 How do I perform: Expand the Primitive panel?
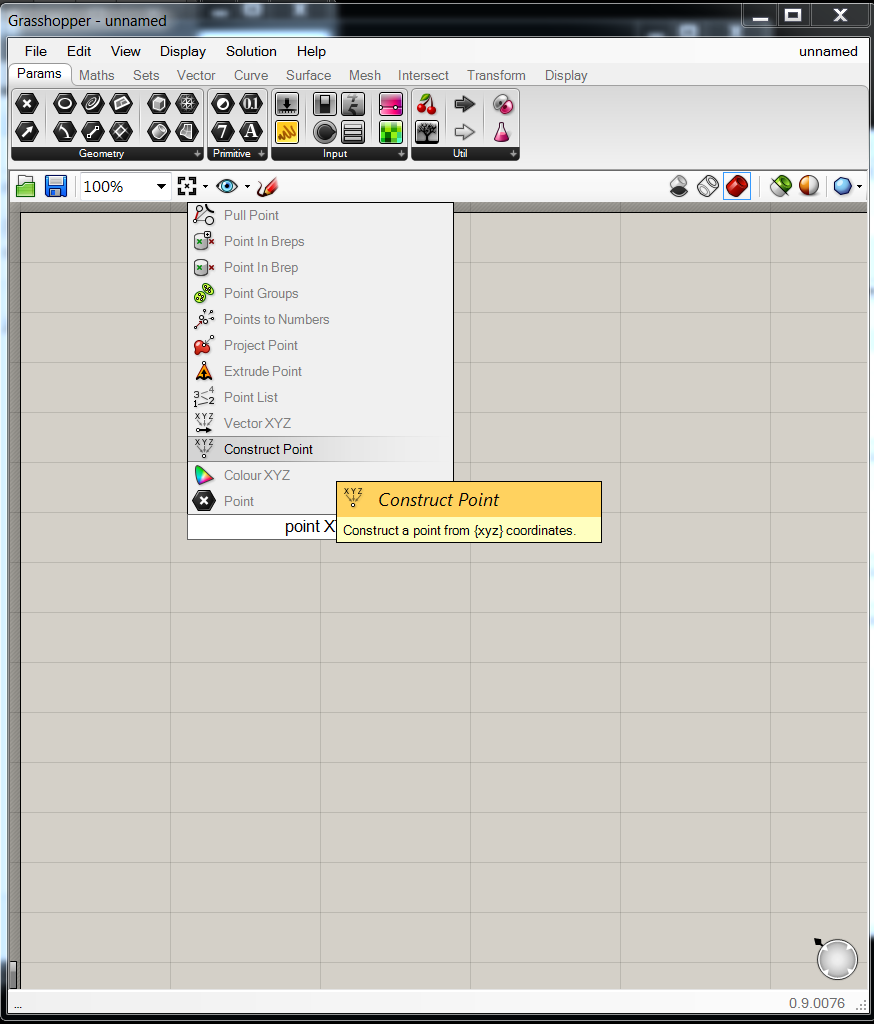(x=261, y=153)
